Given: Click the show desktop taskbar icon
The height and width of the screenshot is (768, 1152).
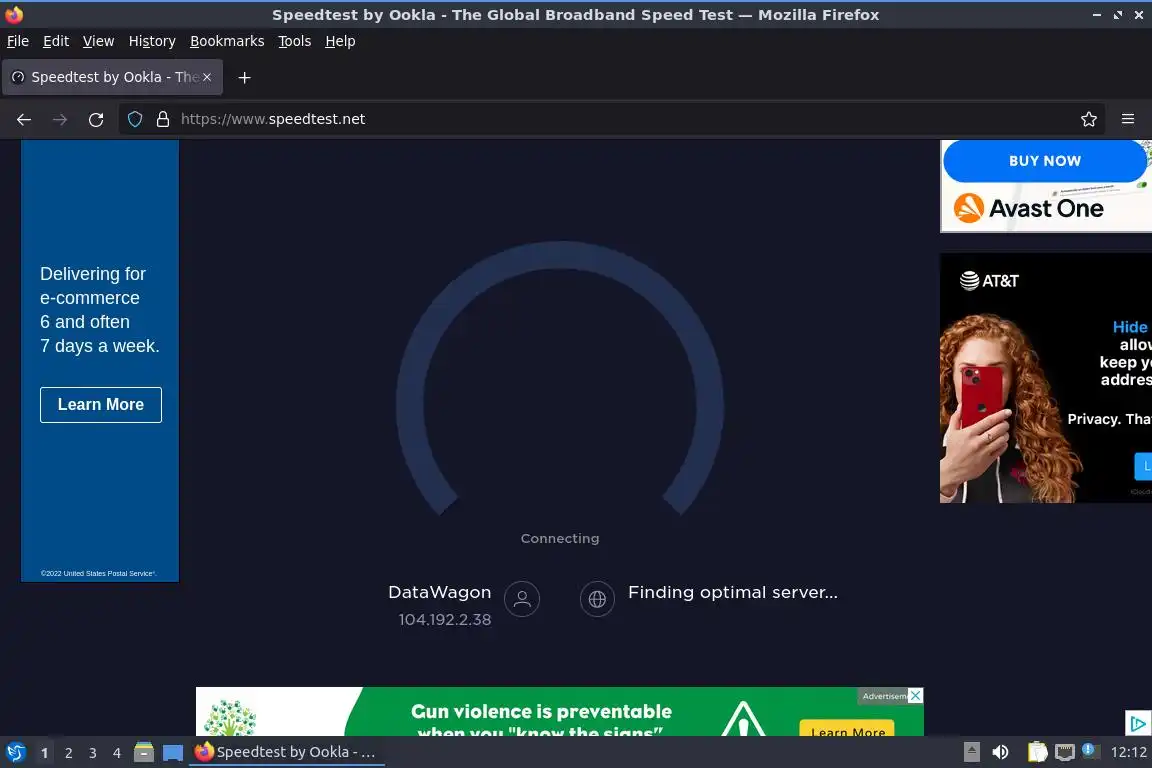Looking at the screenshot, I should pos(173,753).
